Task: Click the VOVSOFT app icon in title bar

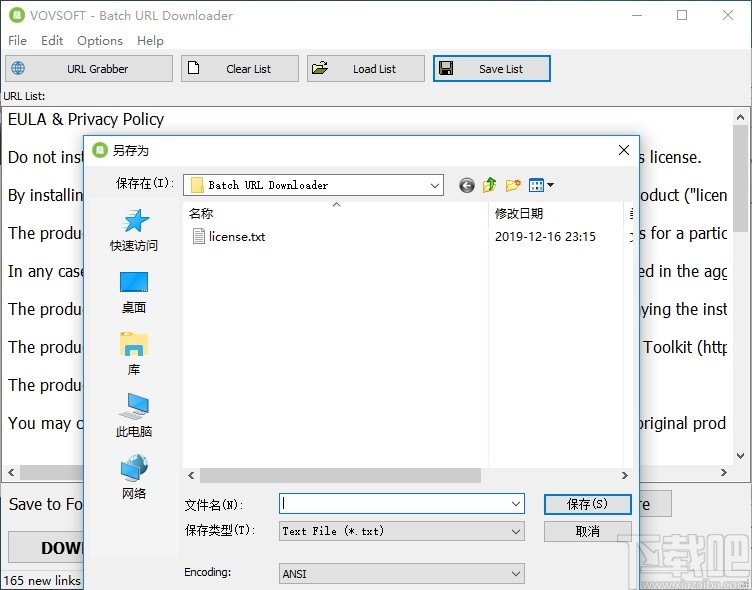Action: point(16,15)
